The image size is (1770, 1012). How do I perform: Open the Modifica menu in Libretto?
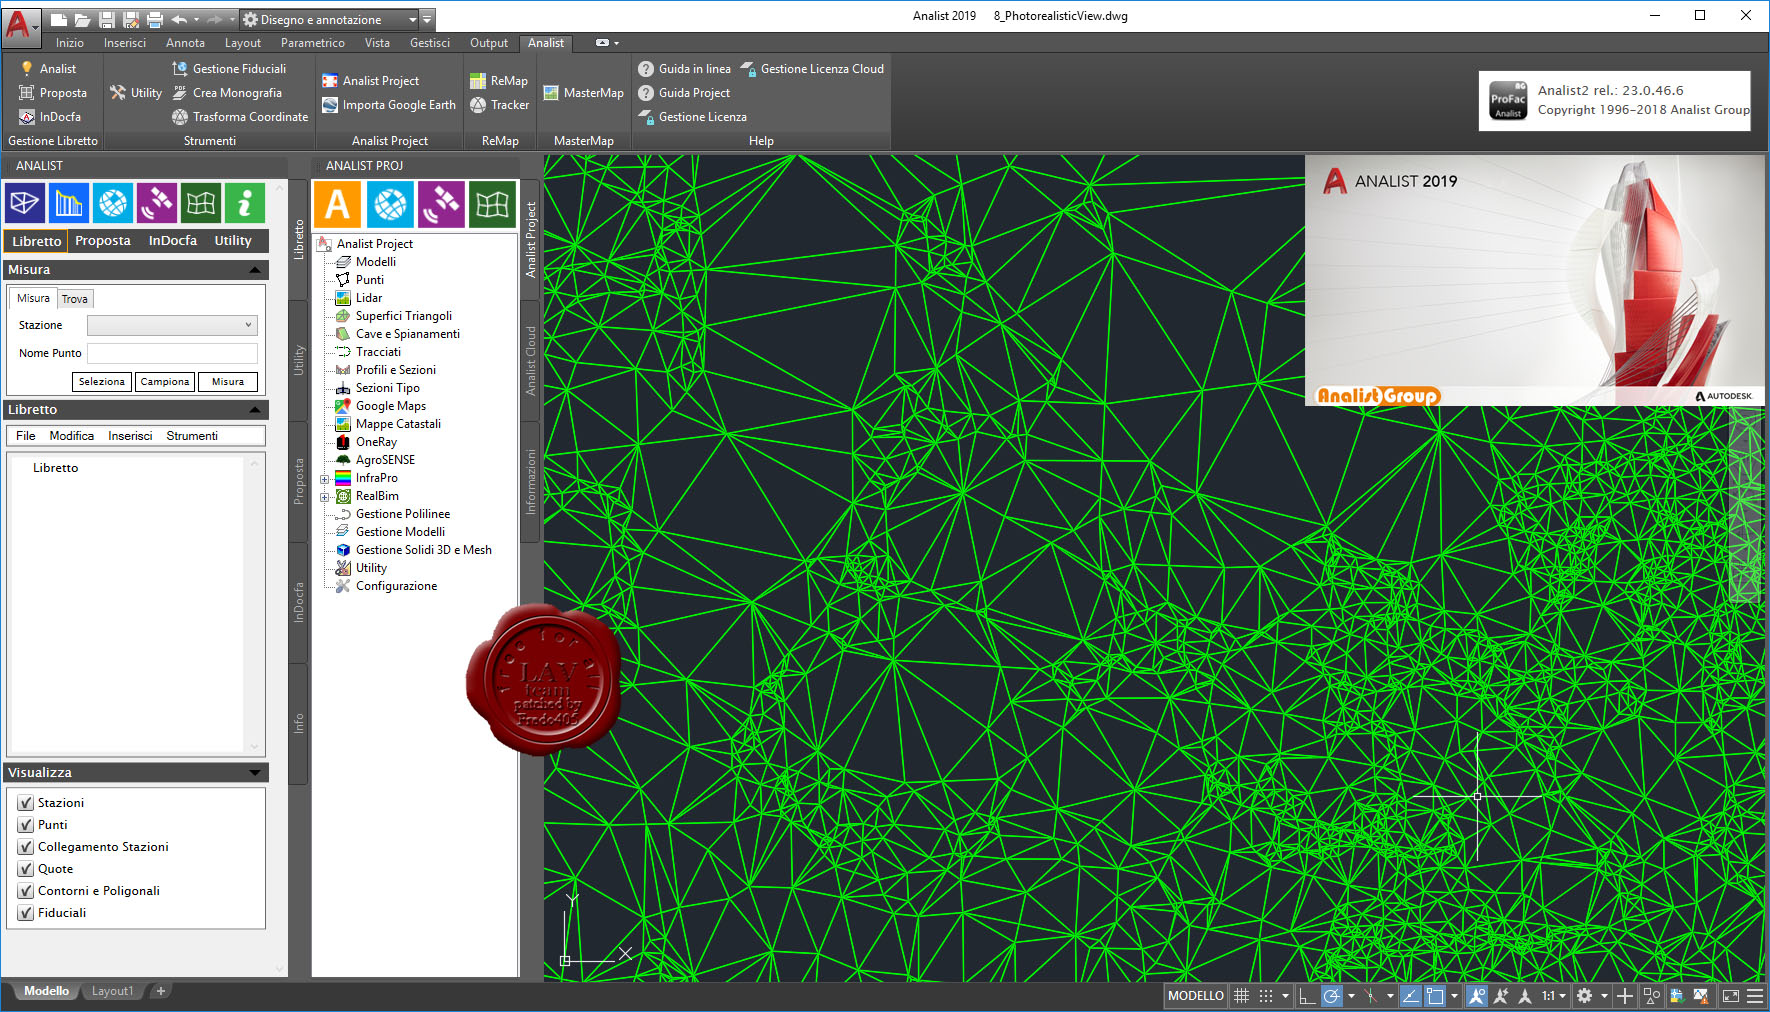click(x=72, y=436)
